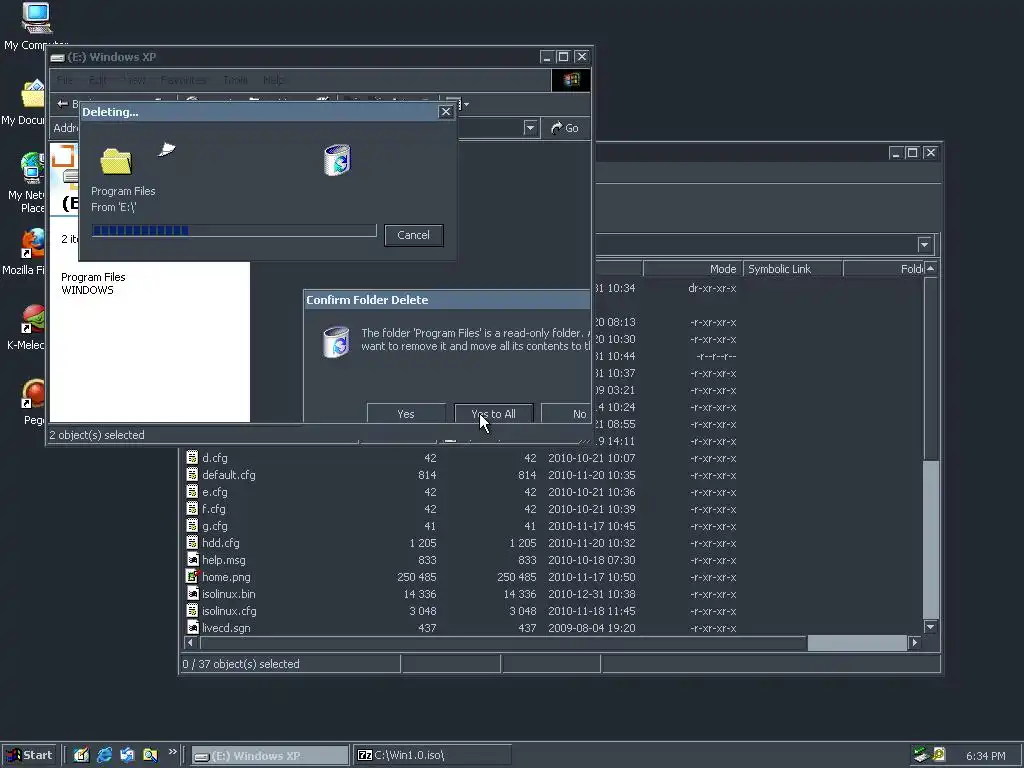
Task: Click Yes in Confirm Folder Delete dialog
Action: (406, 413)
